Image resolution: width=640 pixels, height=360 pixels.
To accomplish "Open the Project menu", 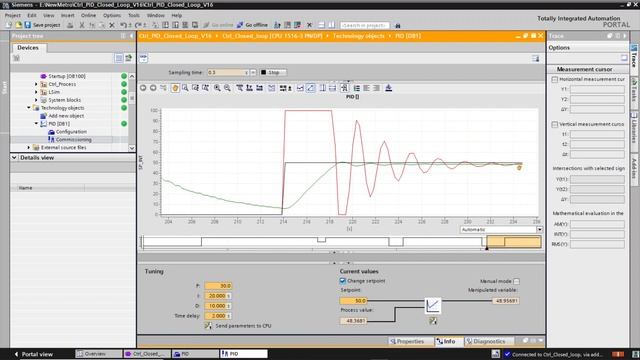I will pos(13,15).
